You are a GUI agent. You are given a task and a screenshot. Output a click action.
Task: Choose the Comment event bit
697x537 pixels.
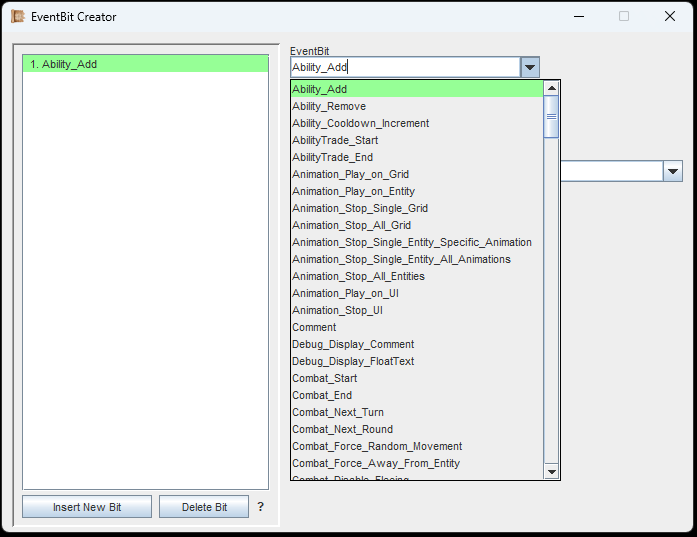pyautogui.click(x=314, y=327)
